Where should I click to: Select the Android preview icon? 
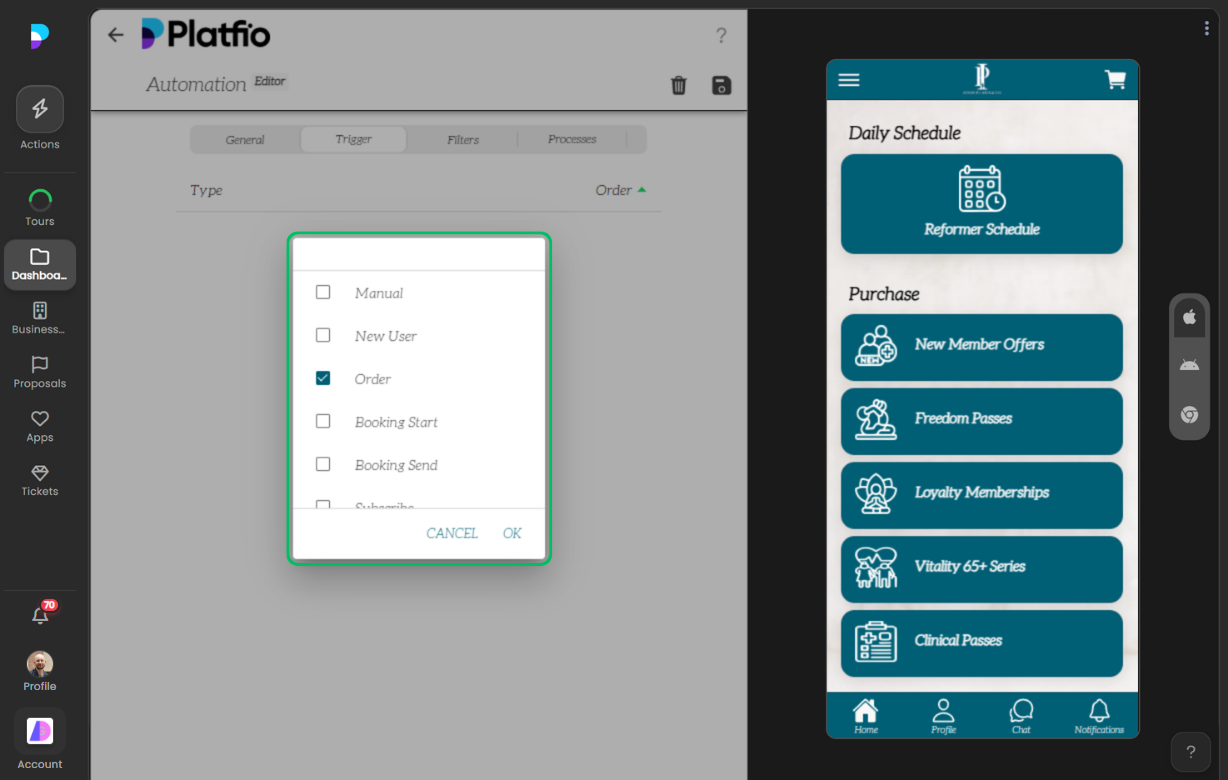(x=1189, y=365)
